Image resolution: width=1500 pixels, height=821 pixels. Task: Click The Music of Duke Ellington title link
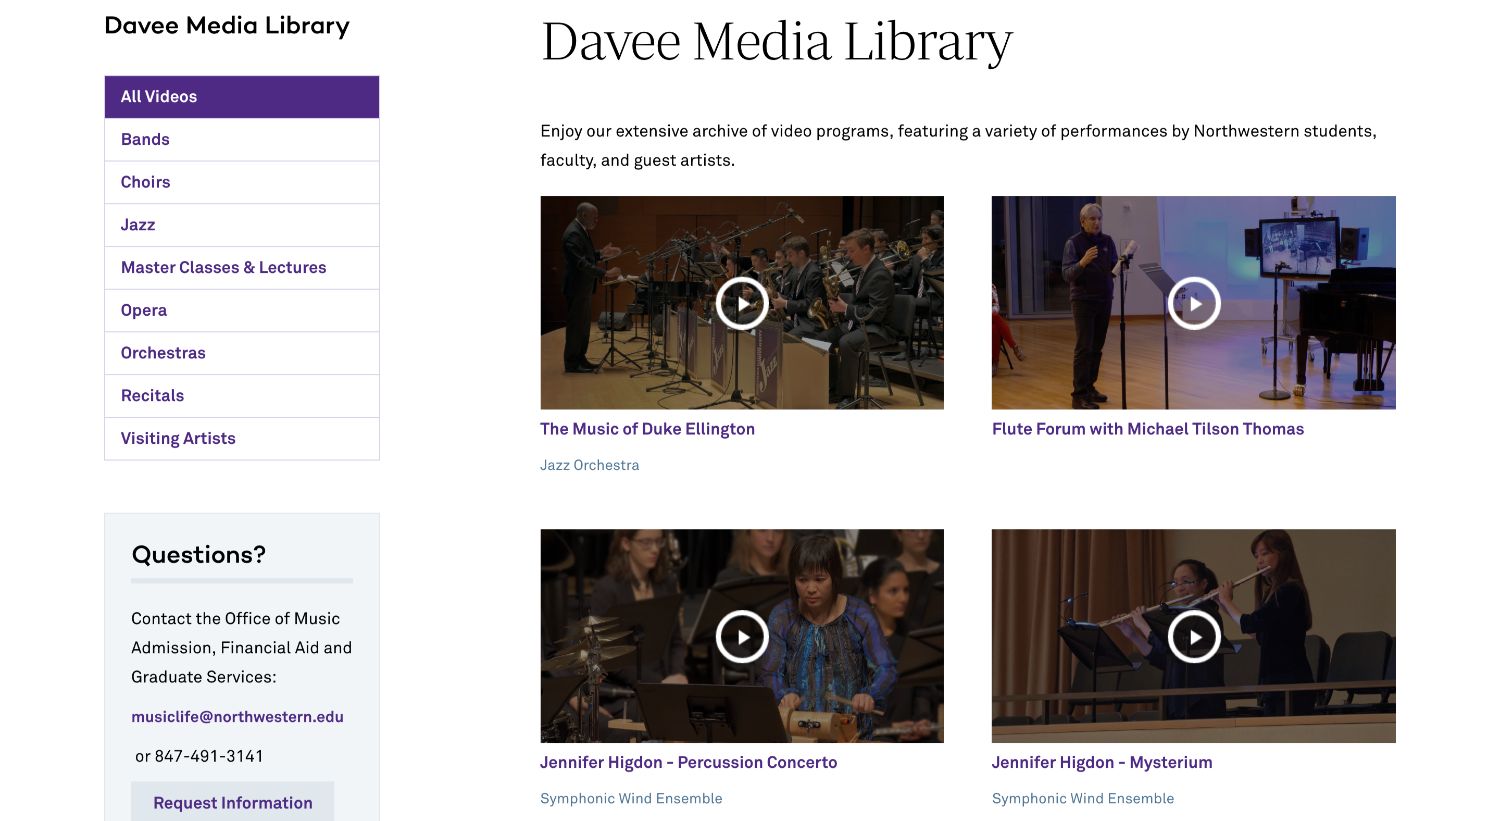pyautogui.click(x=647, y=429)
